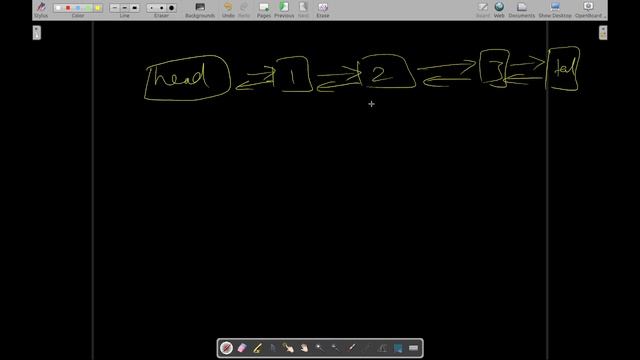
Task: Choose the thin line width
Action: coord(115,8)
